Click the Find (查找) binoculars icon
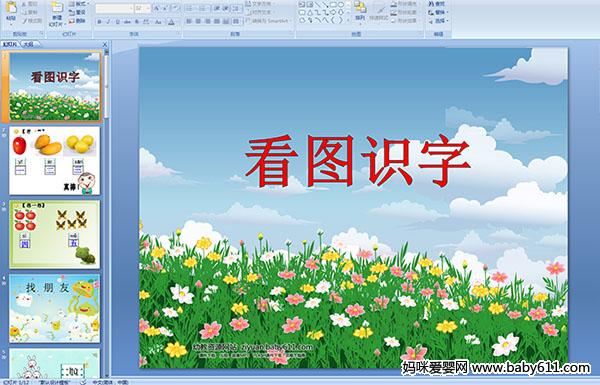Viewport: 600px width, 385px height. point(431,4)
